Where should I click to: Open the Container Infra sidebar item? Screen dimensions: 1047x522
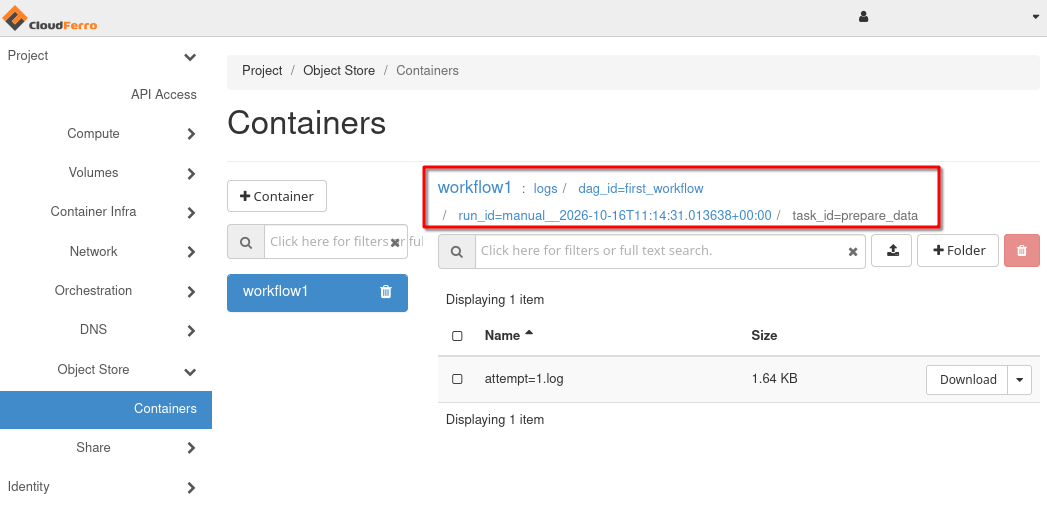coord(93,212)
